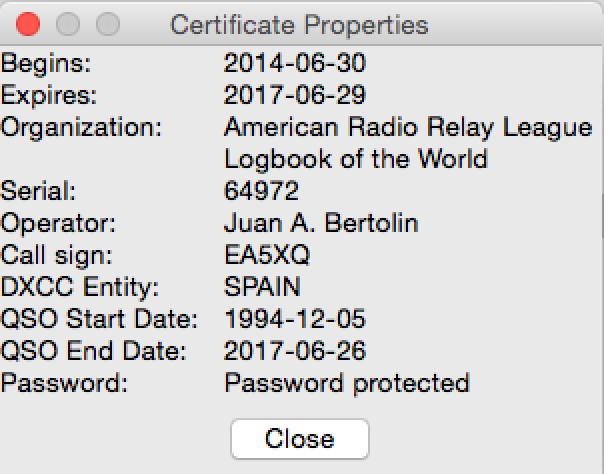Click the DXCC entity value SPAIN

coord(262,286)
